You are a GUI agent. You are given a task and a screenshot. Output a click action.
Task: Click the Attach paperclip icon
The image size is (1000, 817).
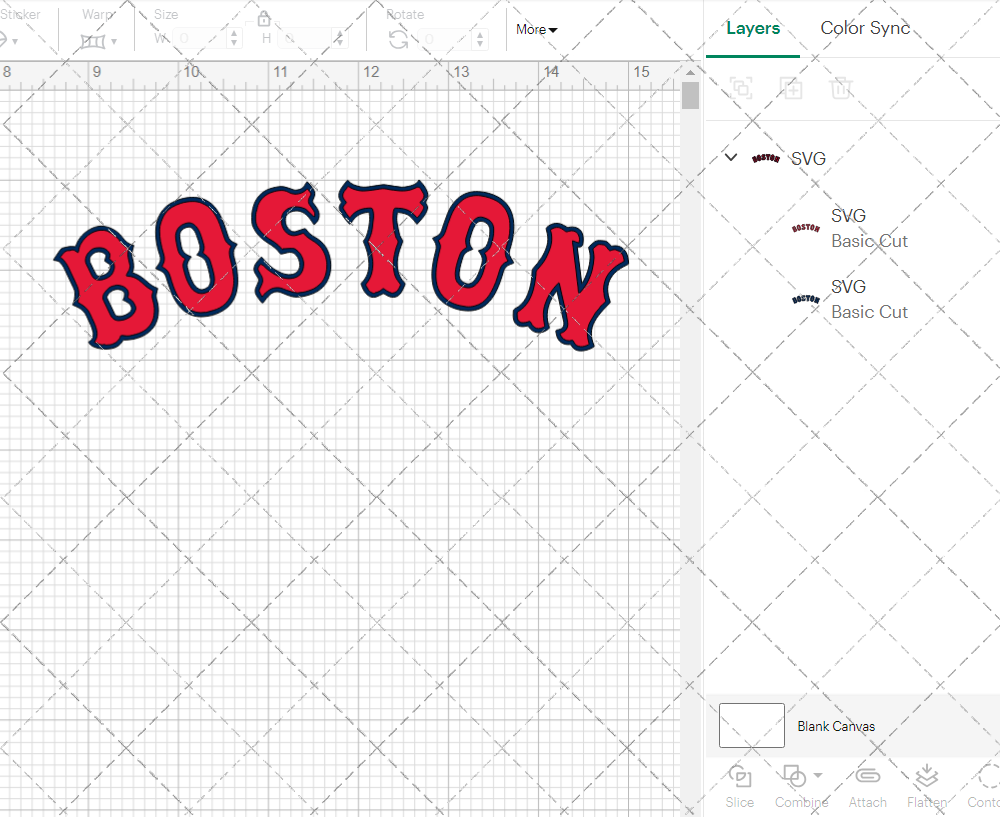click(x=867, y=777)
